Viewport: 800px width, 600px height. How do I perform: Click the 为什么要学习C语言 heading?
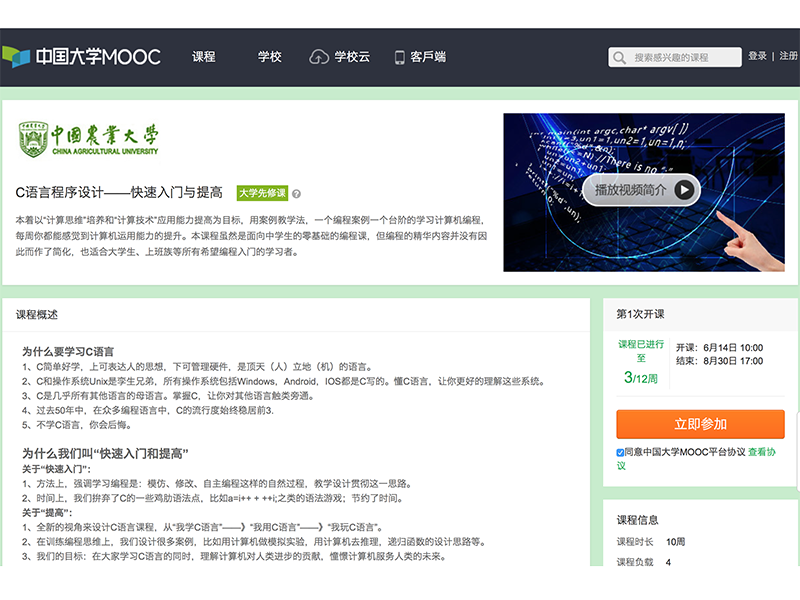click(x=68, y=352)
